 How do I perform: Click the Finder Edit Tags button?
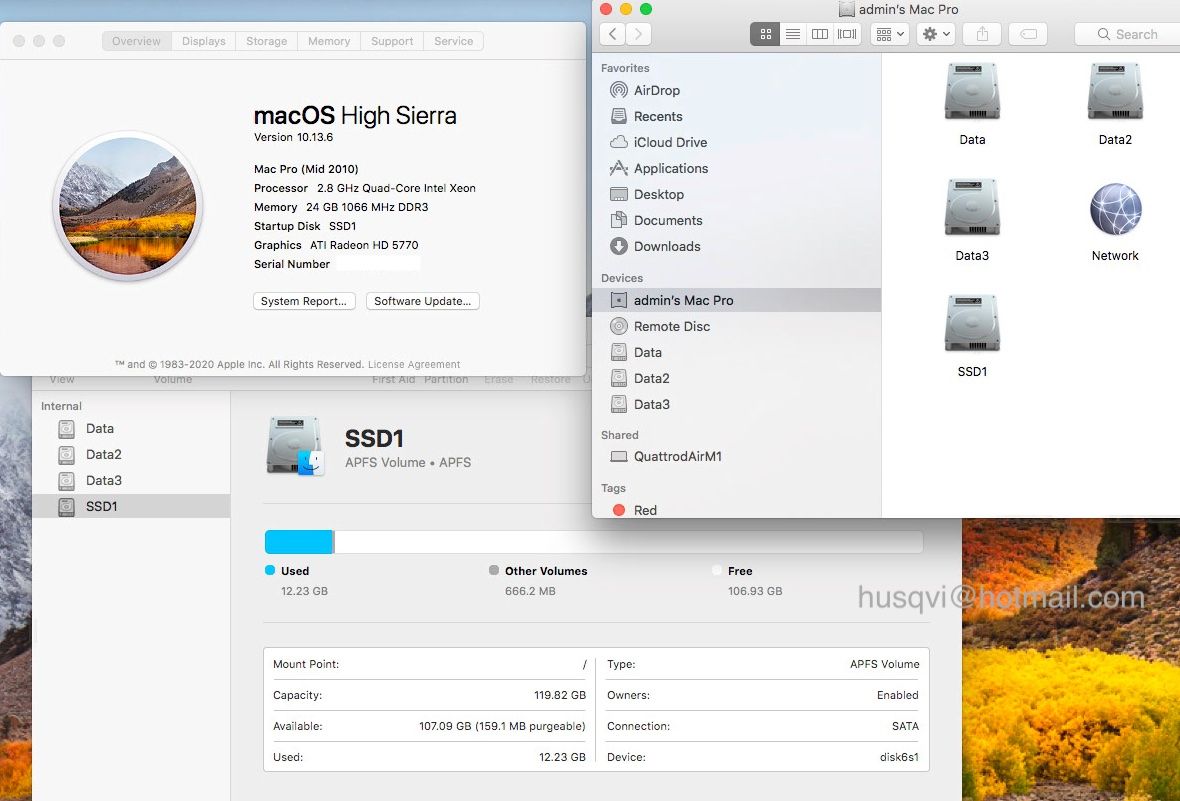[1028, 34]
